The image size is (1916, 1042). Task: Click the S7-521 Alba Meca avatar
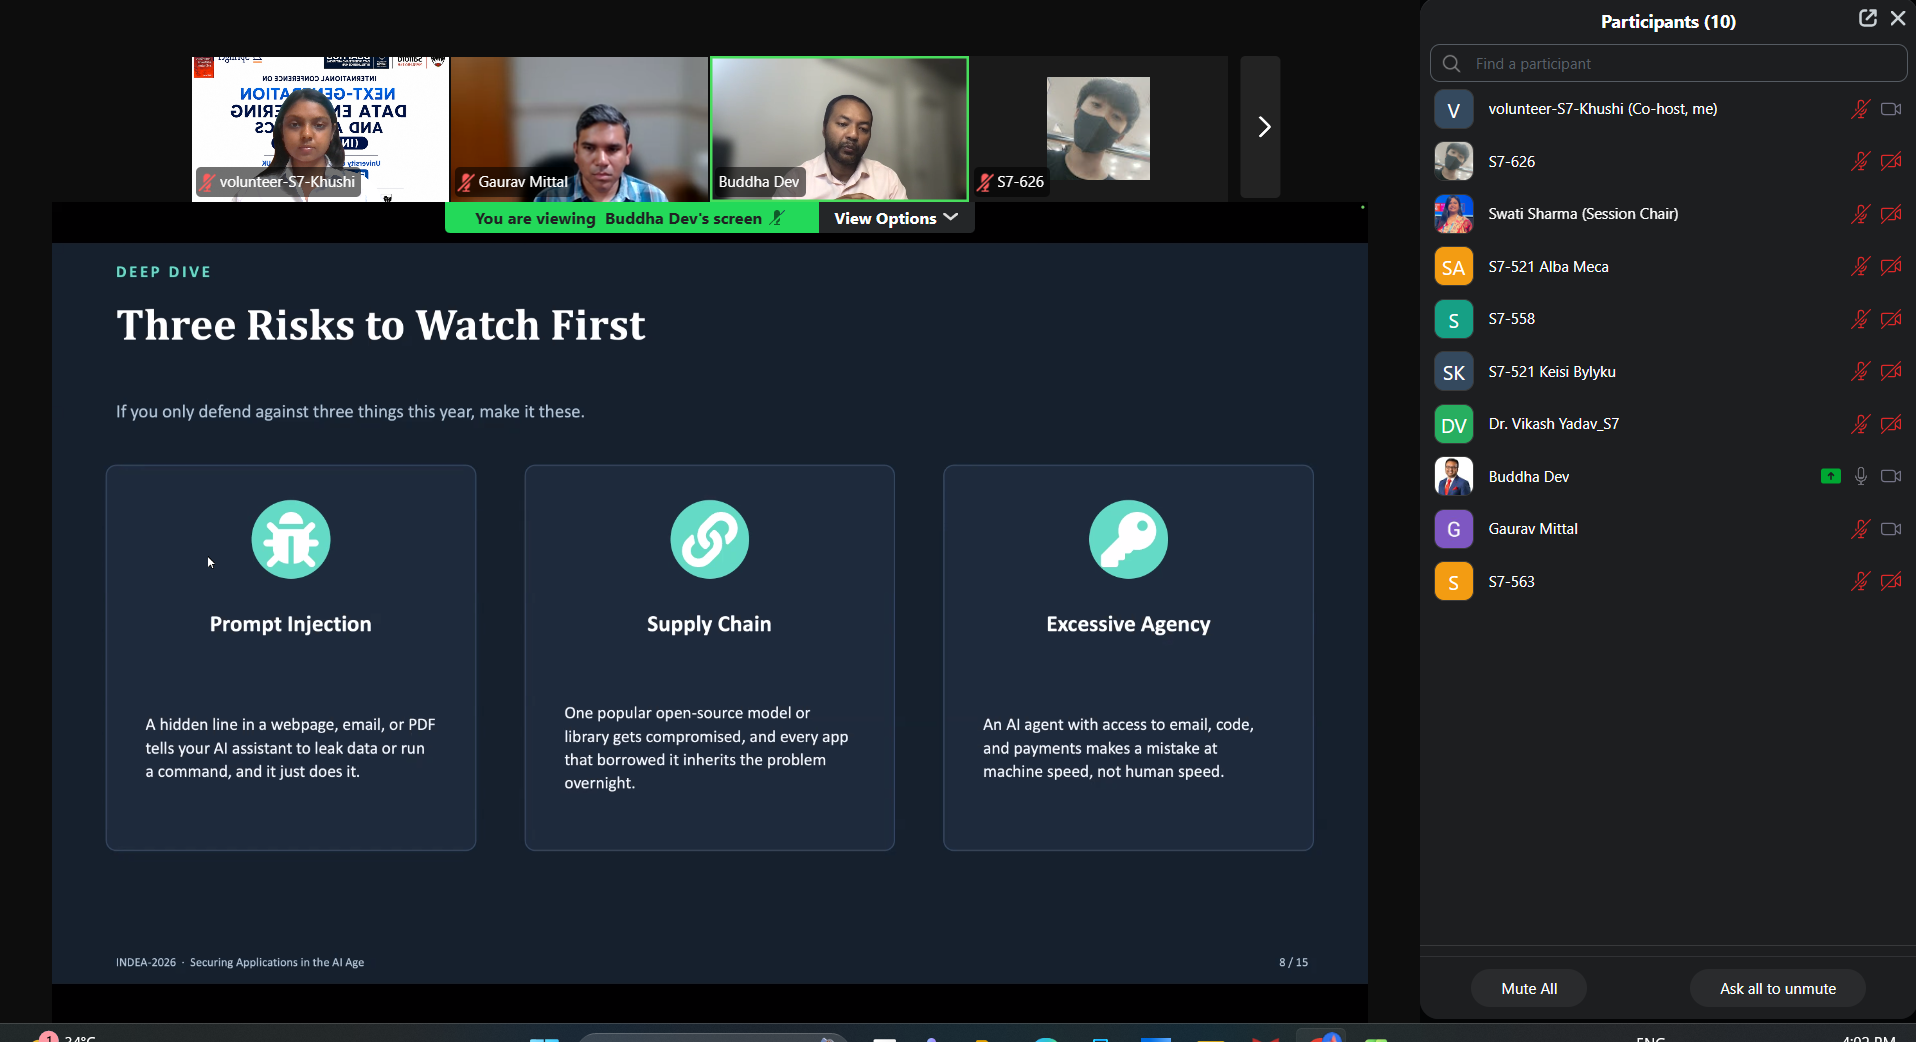point(1453,267)
